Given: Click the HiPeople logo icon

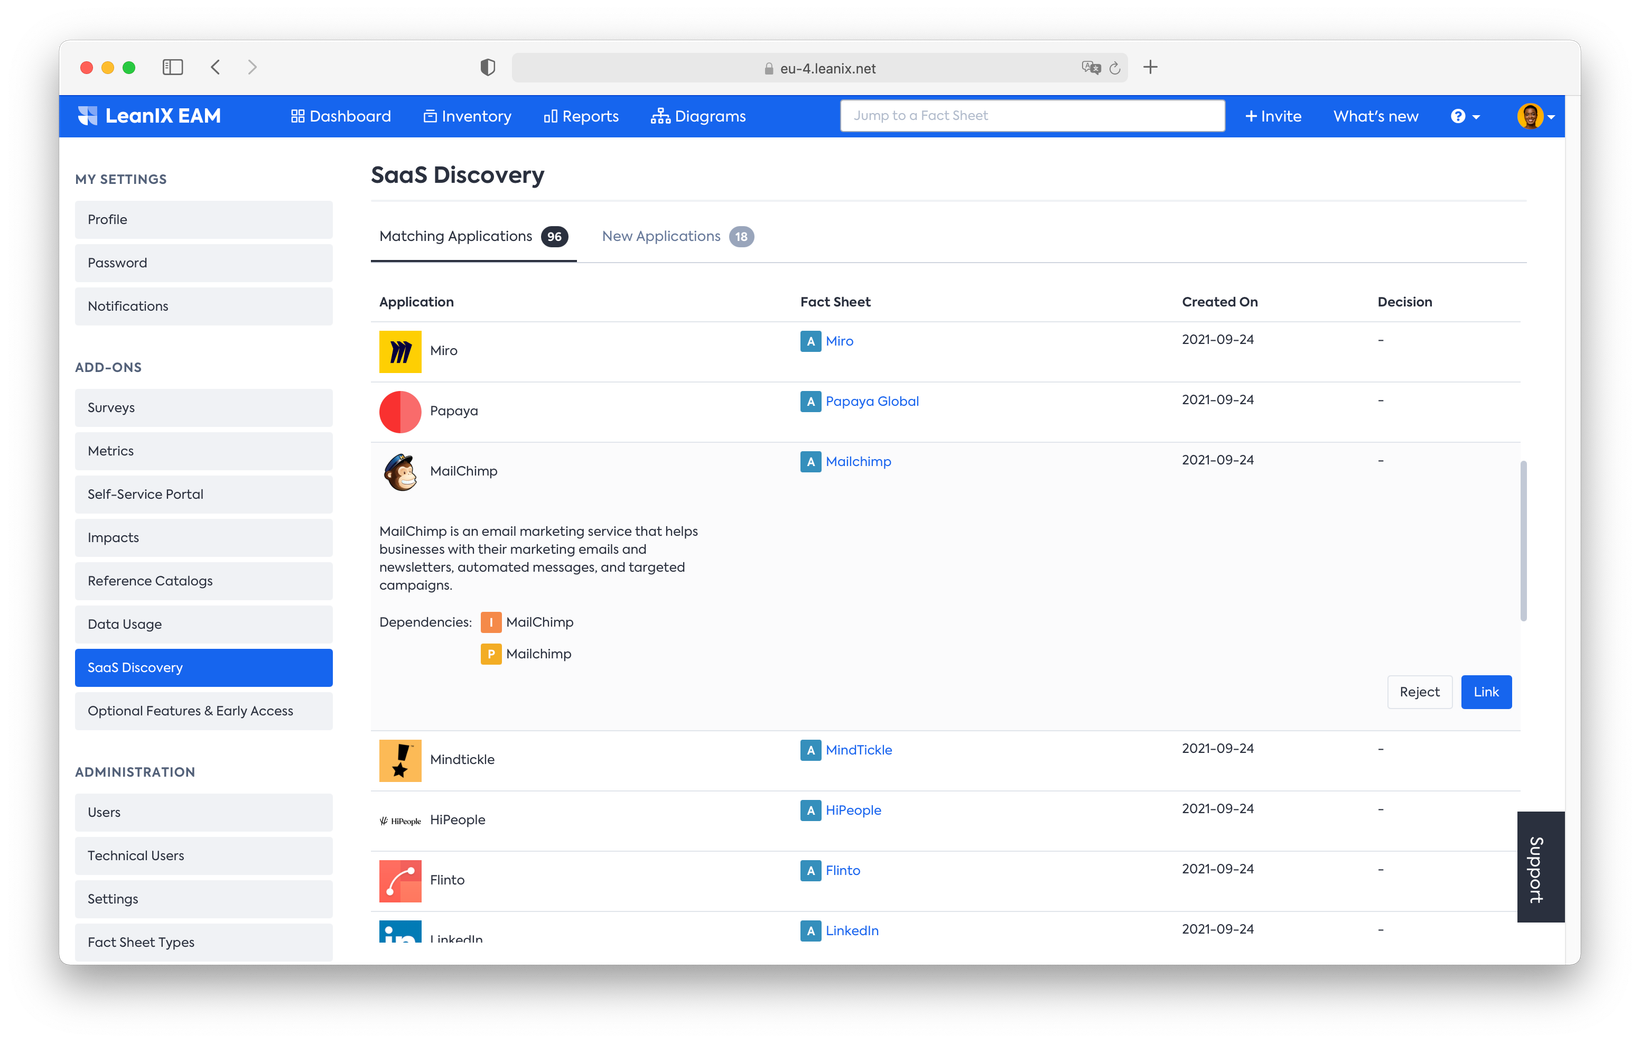Looking at the screenshot, I should tap(400, 821).
